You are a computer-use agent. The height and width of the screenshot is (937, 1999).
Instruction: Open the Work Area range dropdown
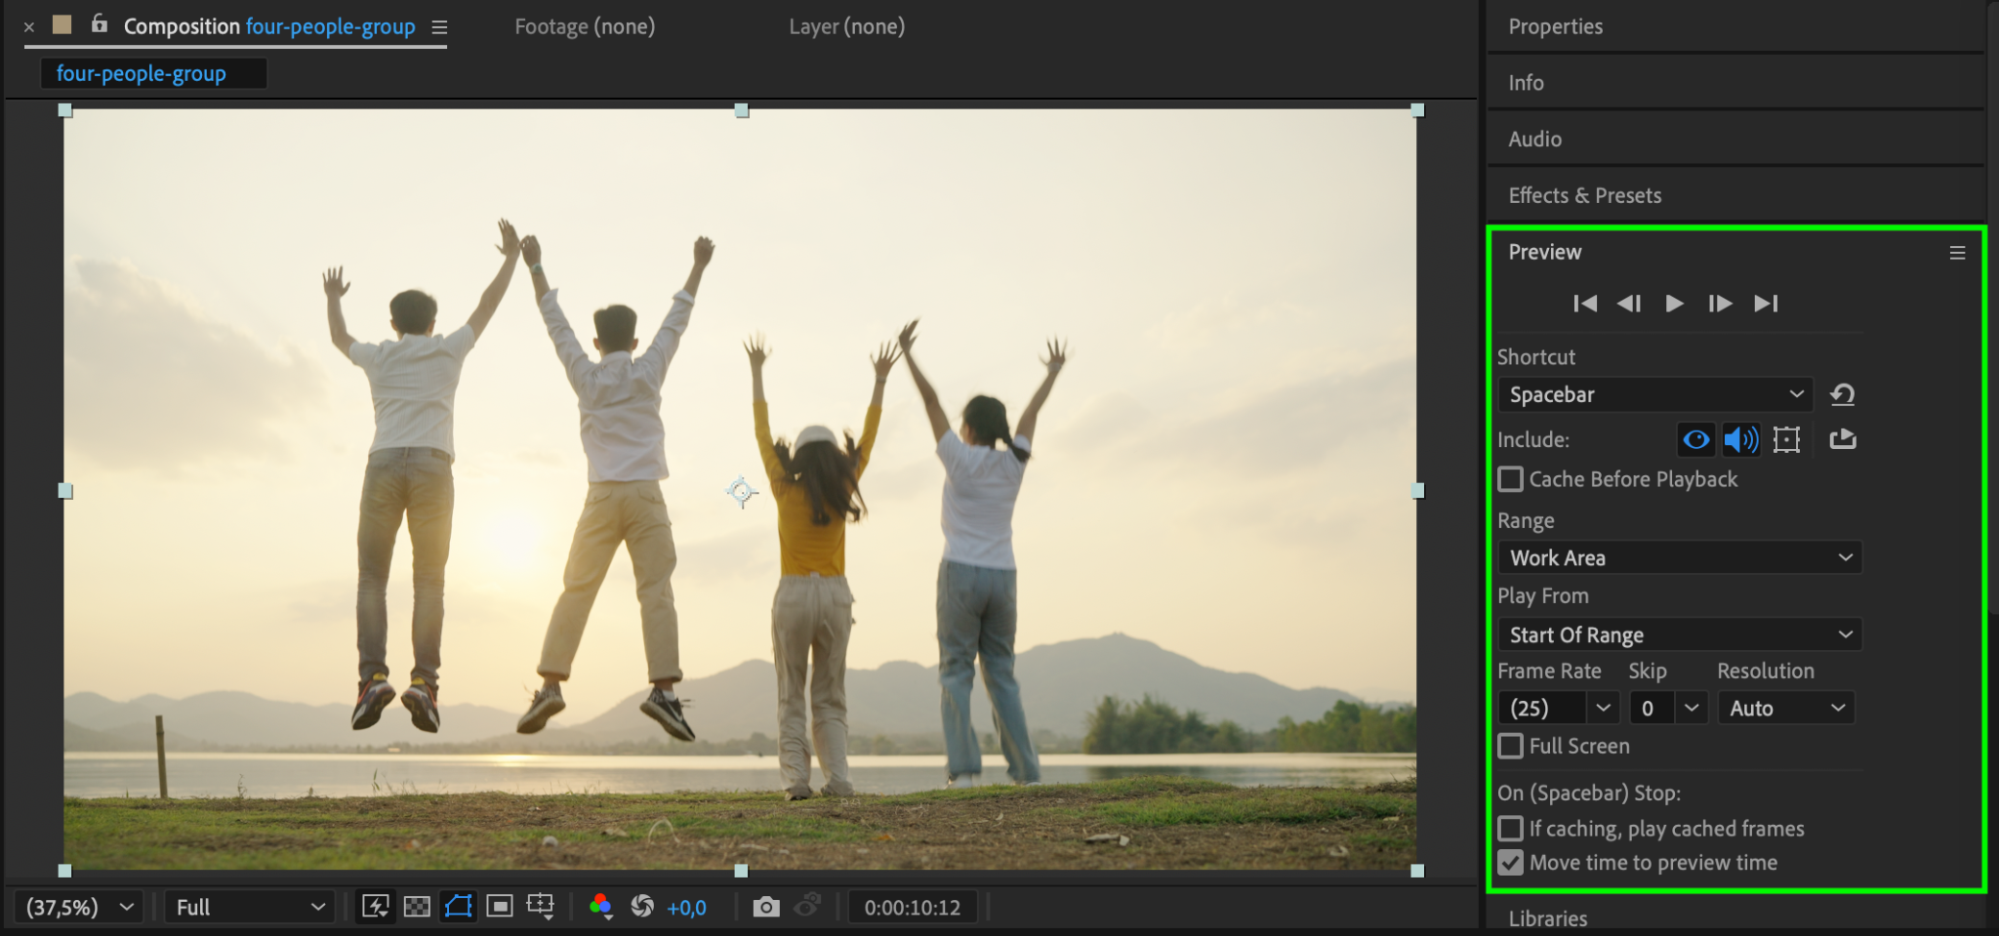click(x=1680, y=558)
